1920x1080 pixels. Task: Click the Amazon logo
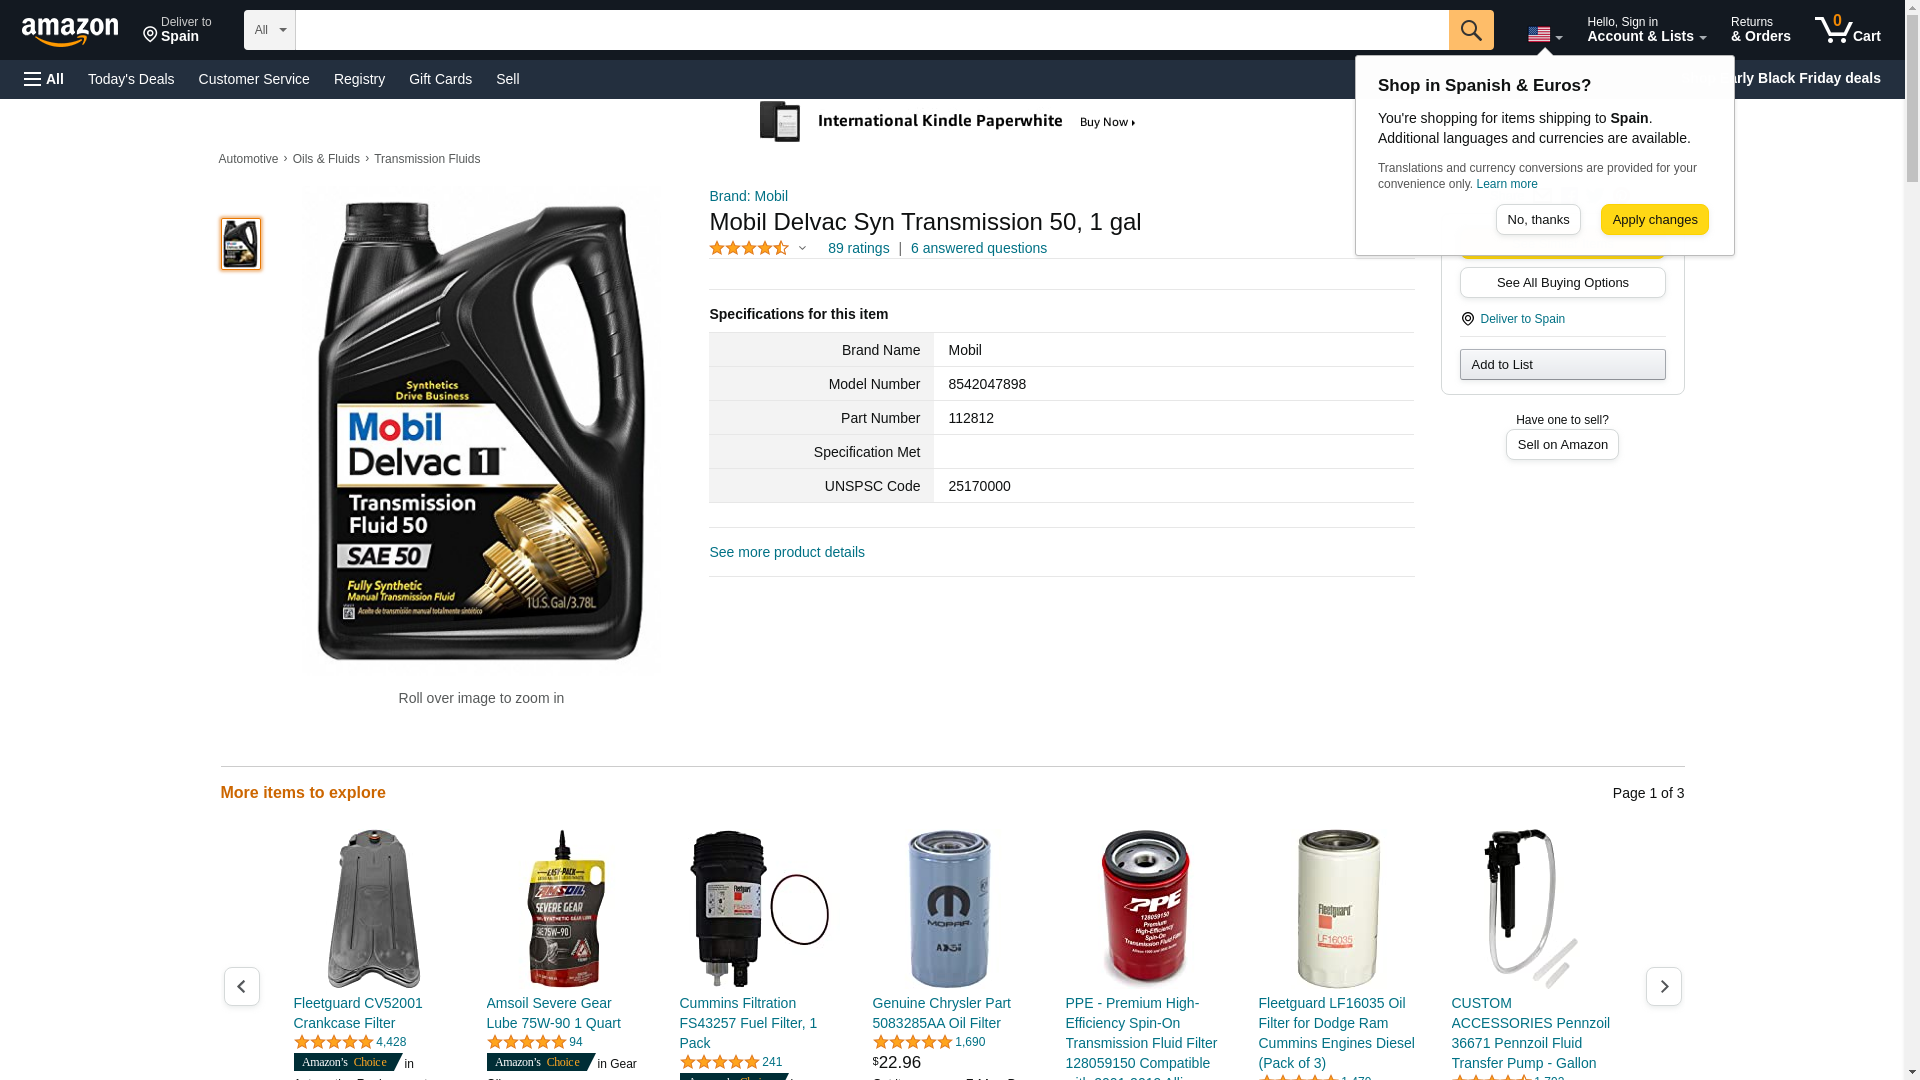pos(70,31)
